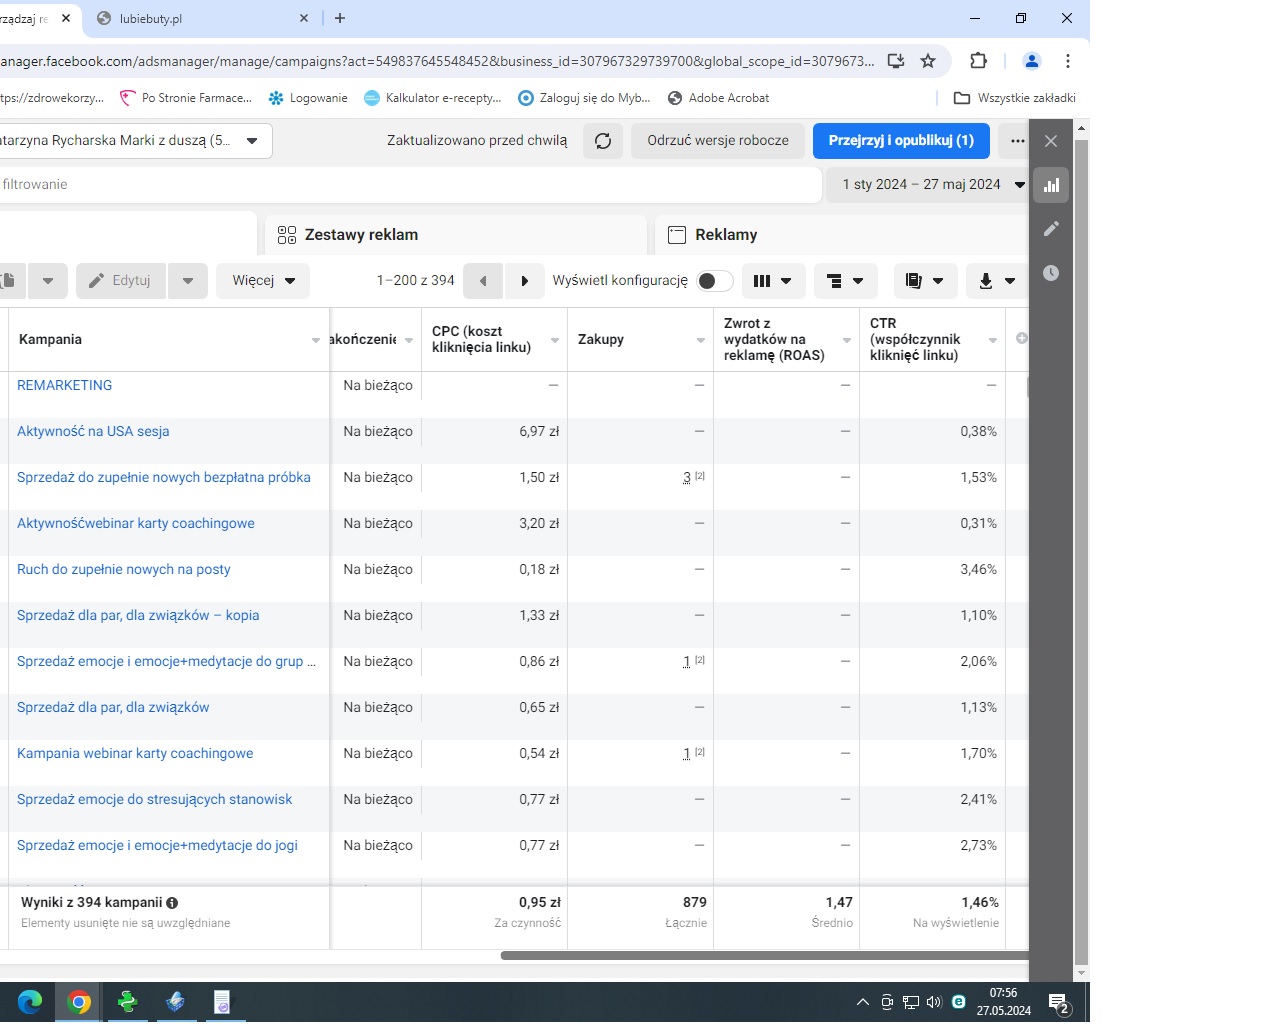The image size is (1280, 1024).
Task: Open CPC column header dropdown arrow
Action: [555, 340]
